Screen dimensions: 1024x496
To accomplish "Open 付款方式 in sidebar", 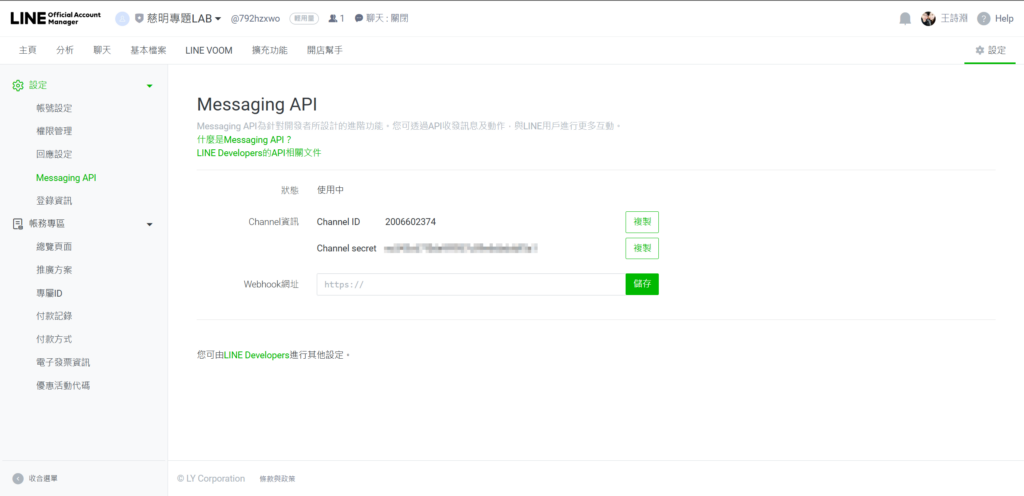I will point(54,339).
